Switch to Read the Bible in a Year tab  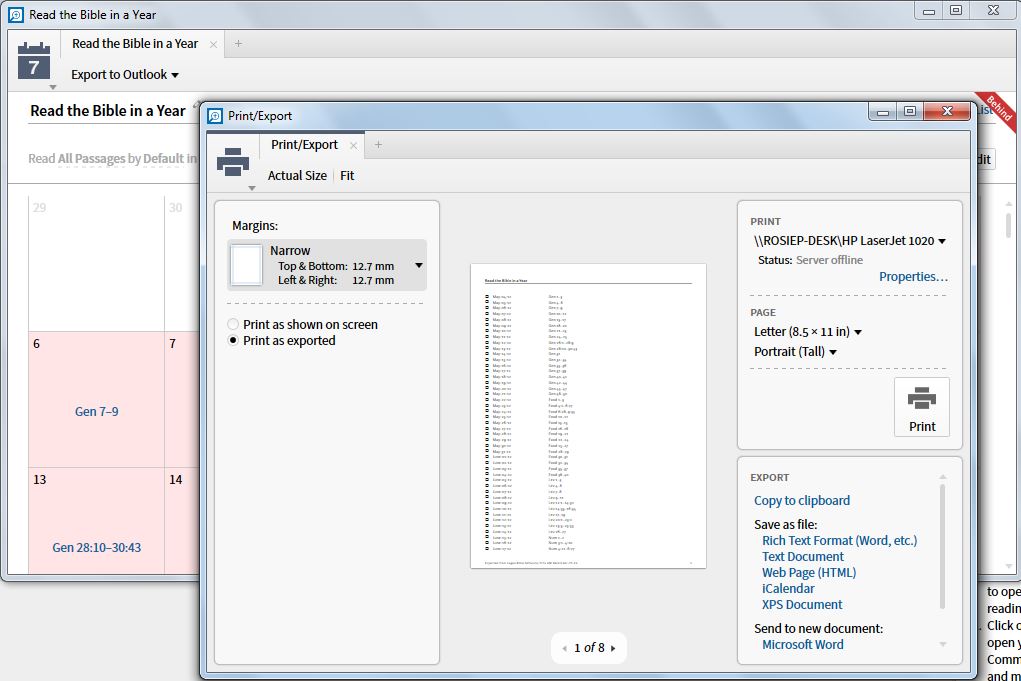(x=135, y=44)
